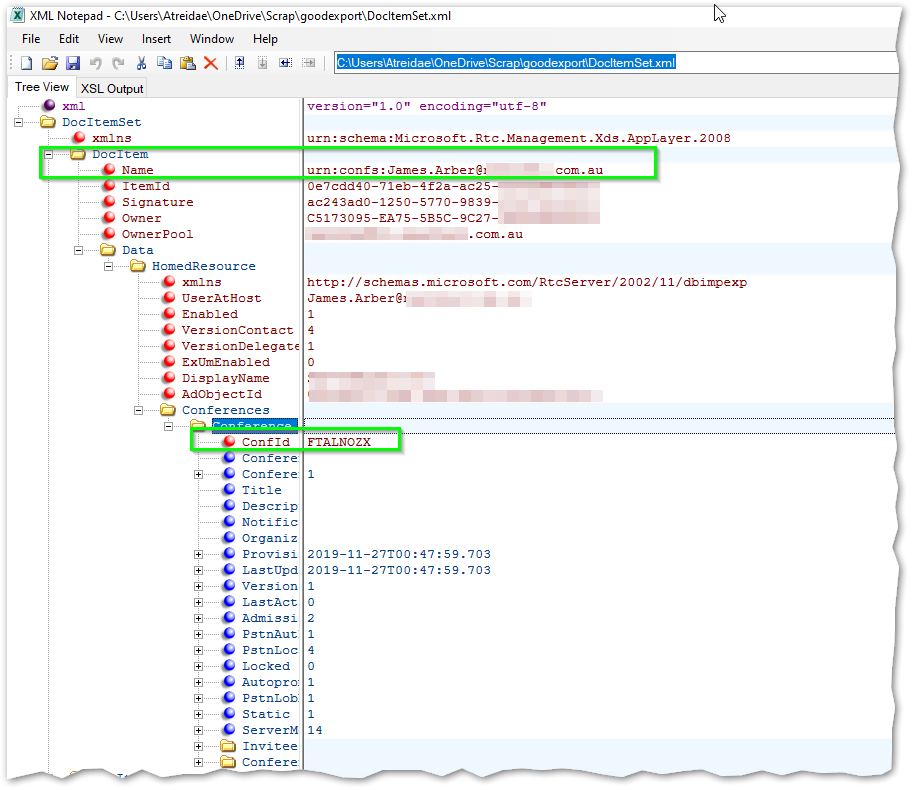This screenshot has height=790, width=913.
Task: Open the Help menu
Action: click(265, 39)
